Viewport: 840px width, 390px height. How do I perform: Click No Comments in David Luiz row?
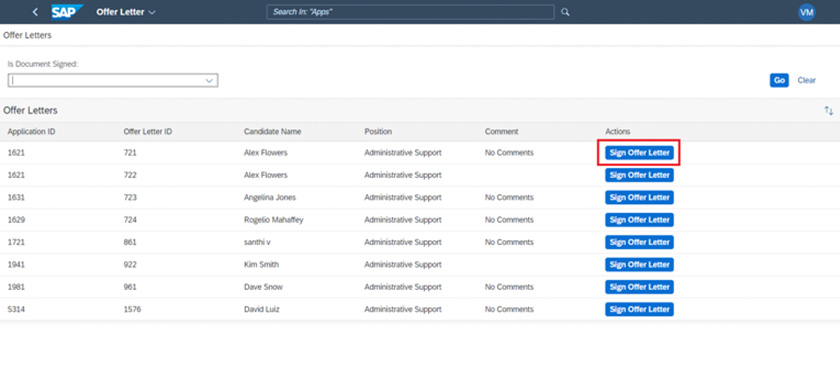[x=509, y=309]
